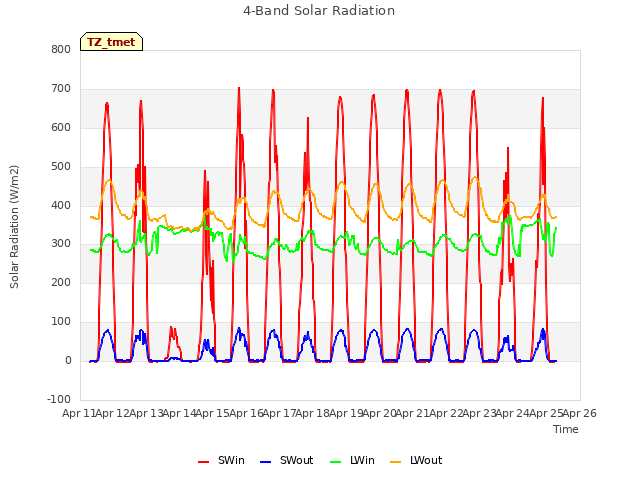This screenshot has height=480, width=640.
Task: Click the Apr 21 x-axis label
Action: [412, 413]
